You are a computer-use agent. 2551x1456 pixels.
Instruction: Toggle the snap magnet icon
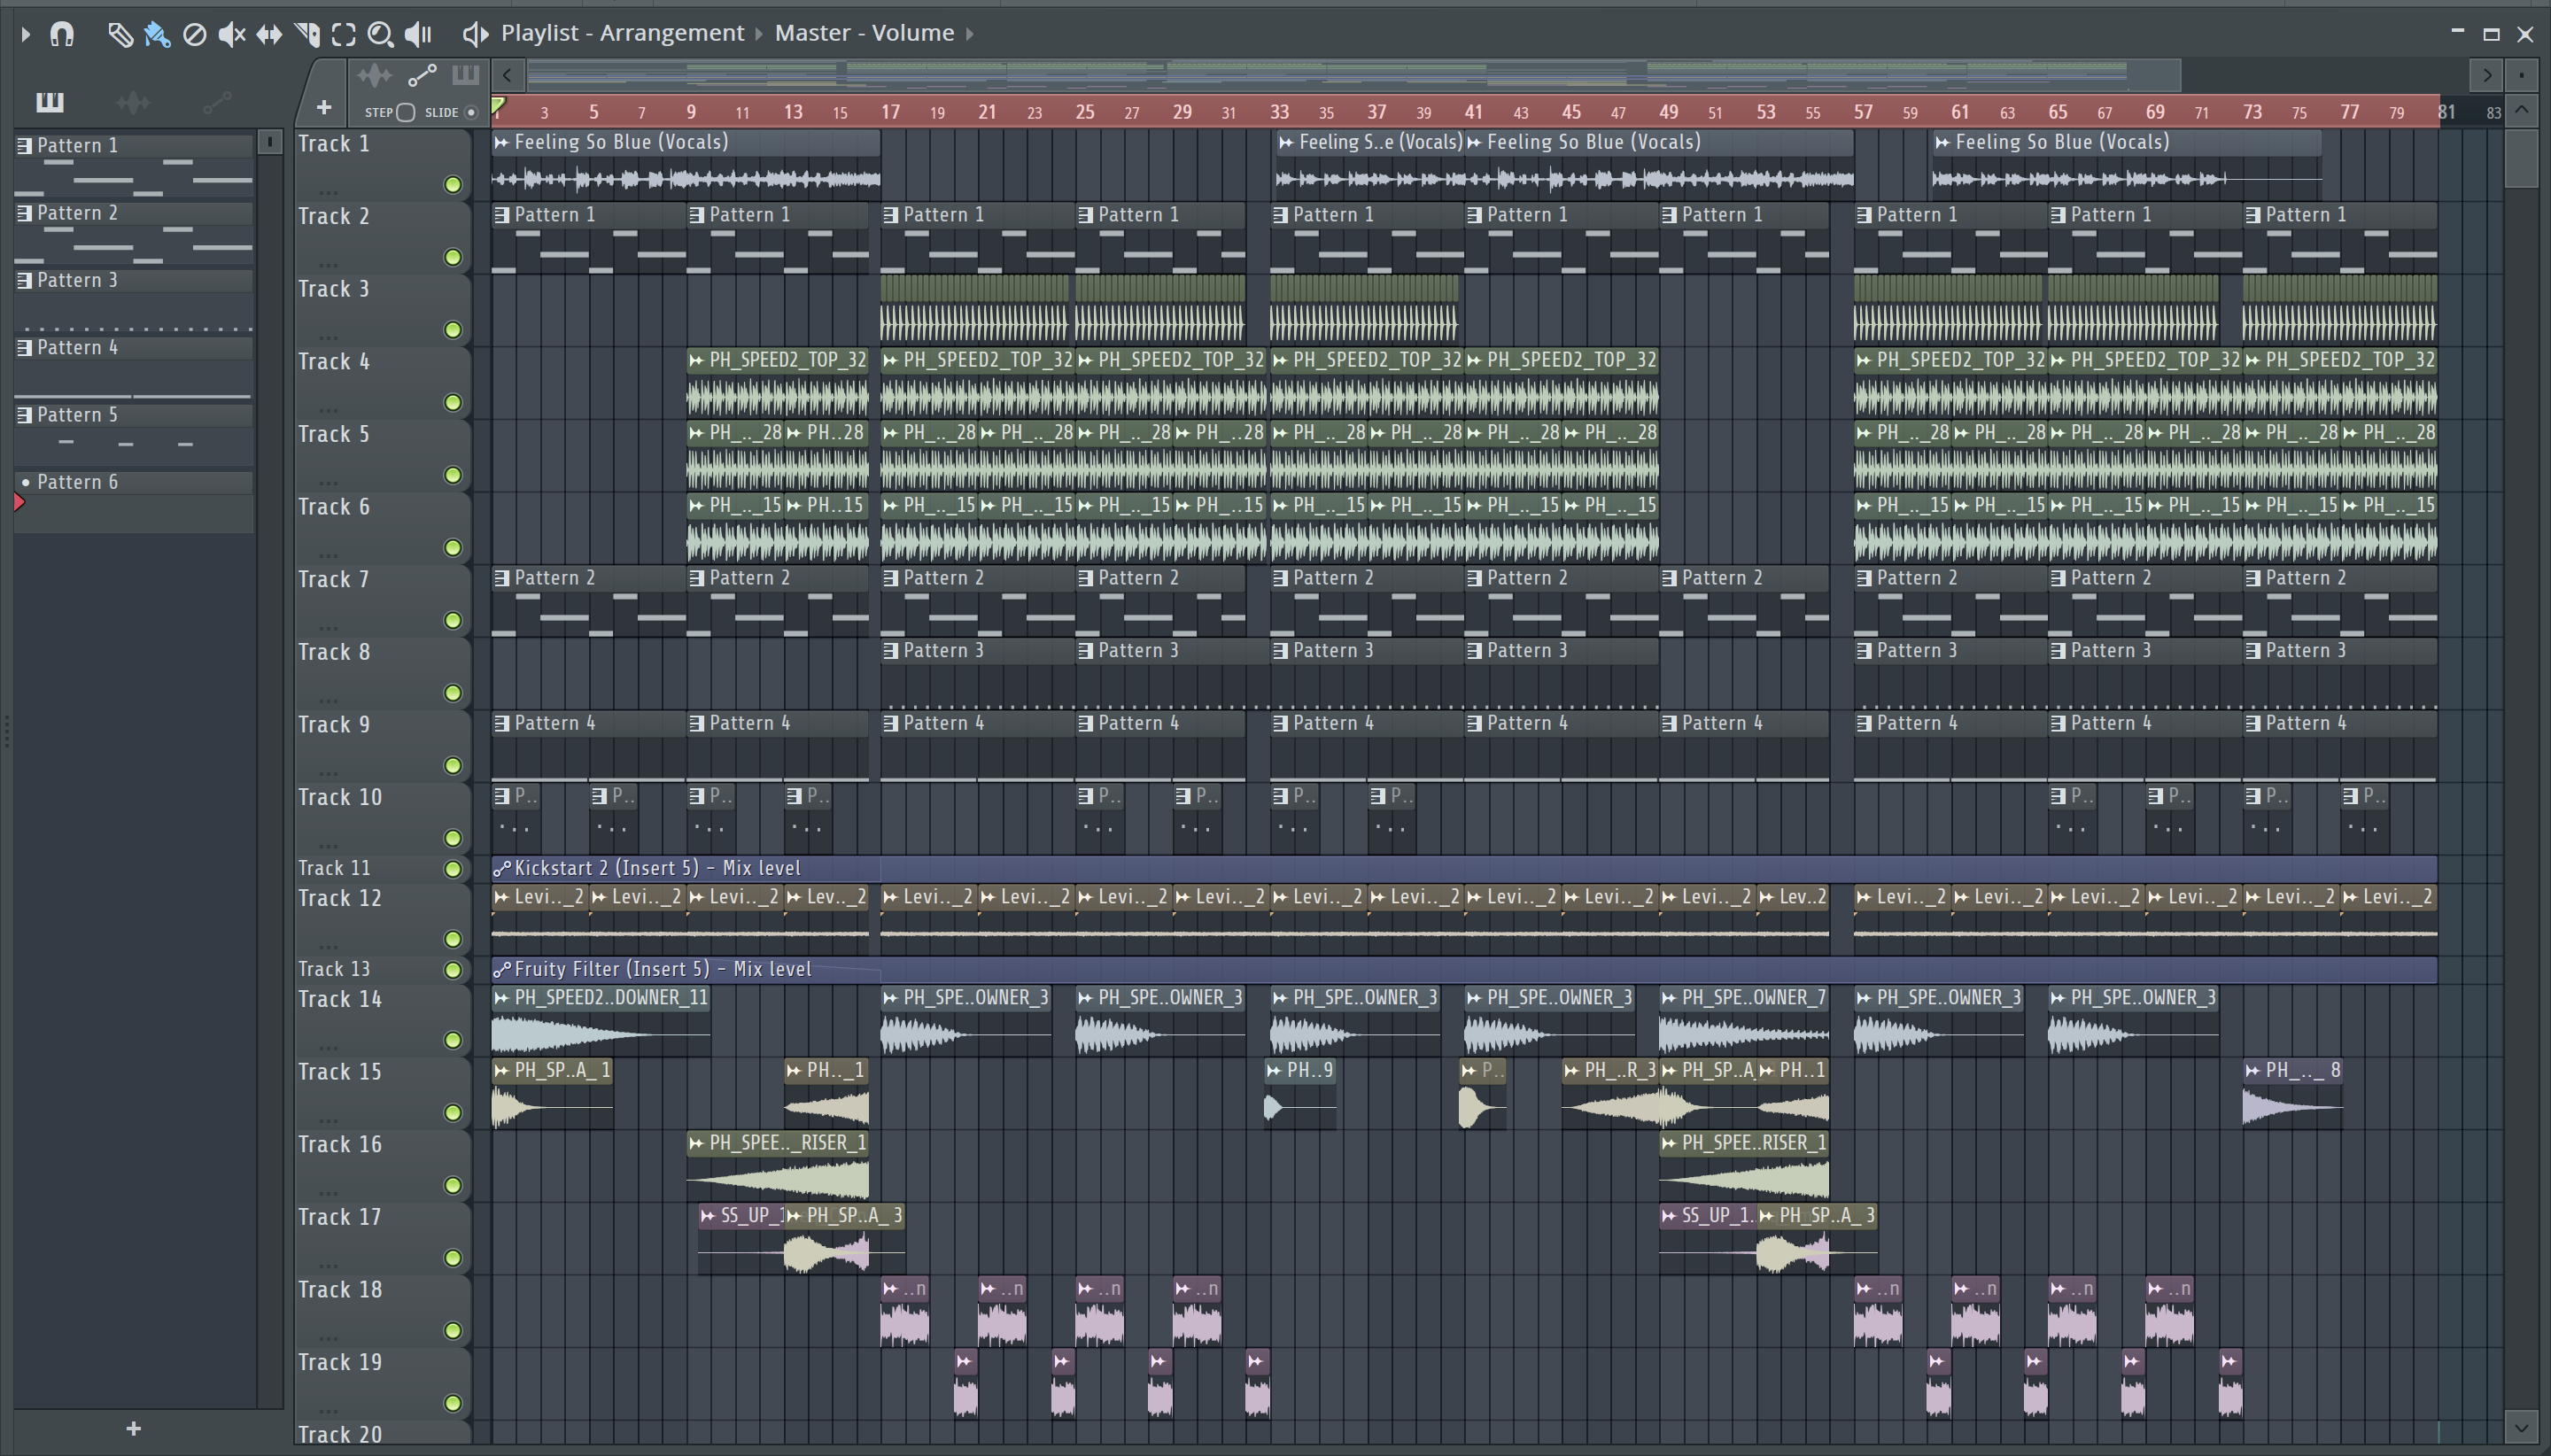[62, 35]
